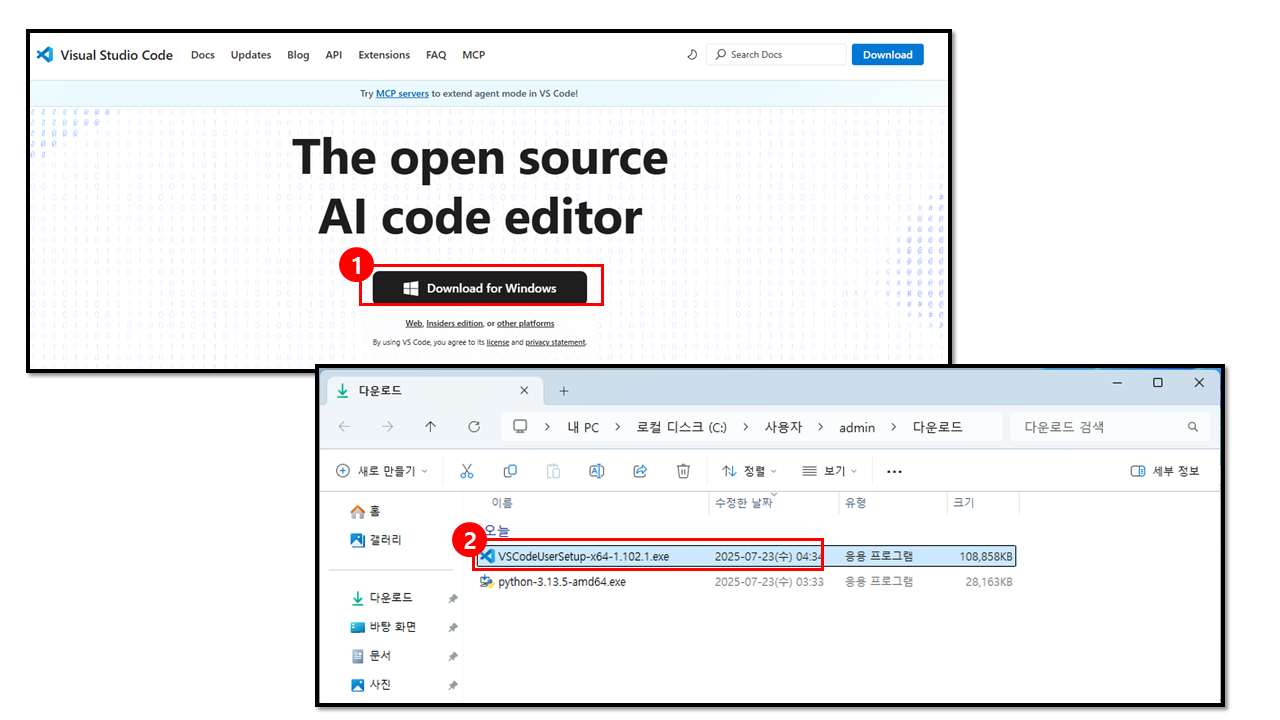The height and width of the screenshot is (720, 1280).
Task: Open 바탕 화면 in the navigation pane
Action: point(384,627)
